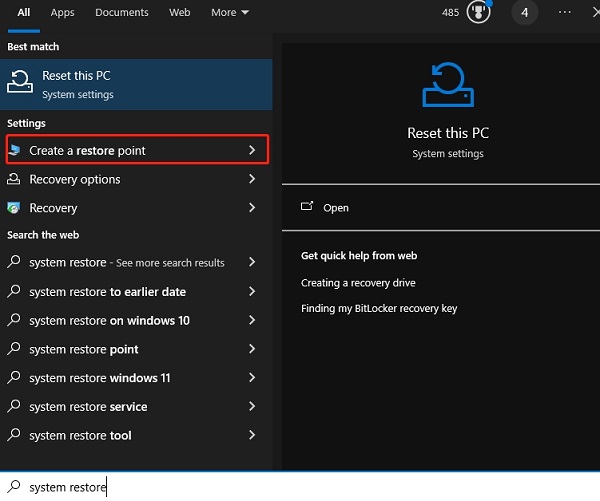Open the Recovery control panel result
This screenshot has height=501, width=600.
[136, 208]
